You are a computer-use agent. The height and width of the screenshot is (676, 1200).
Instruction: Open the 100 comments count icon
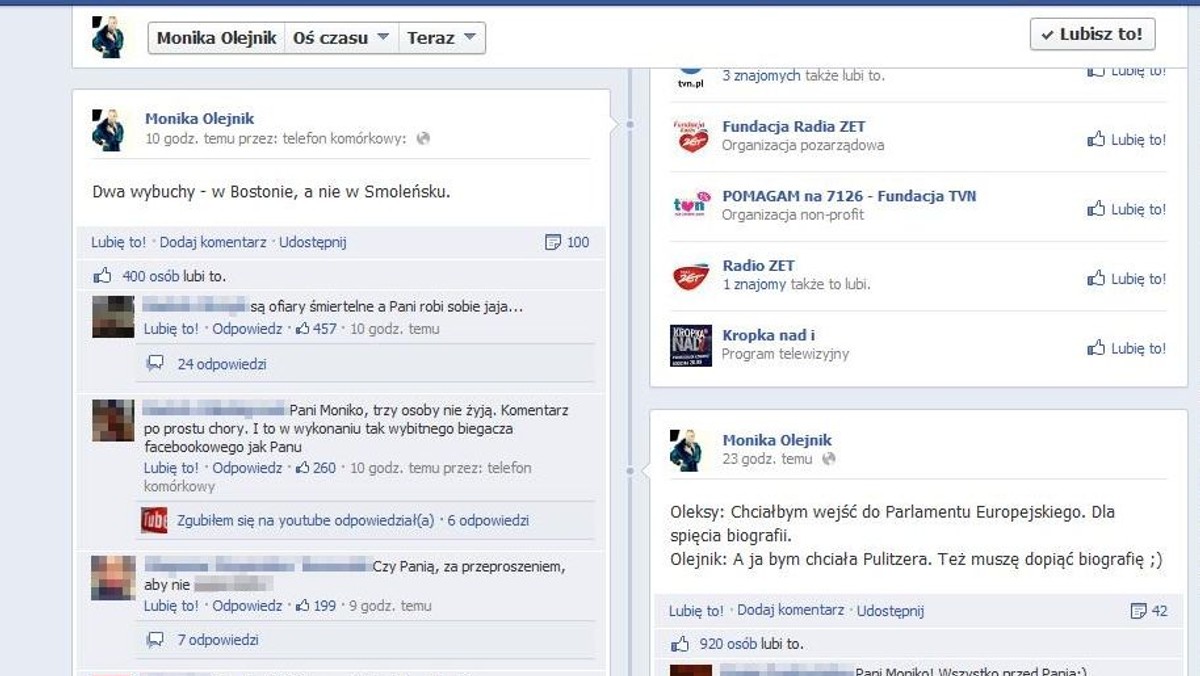tap(567, 242)
